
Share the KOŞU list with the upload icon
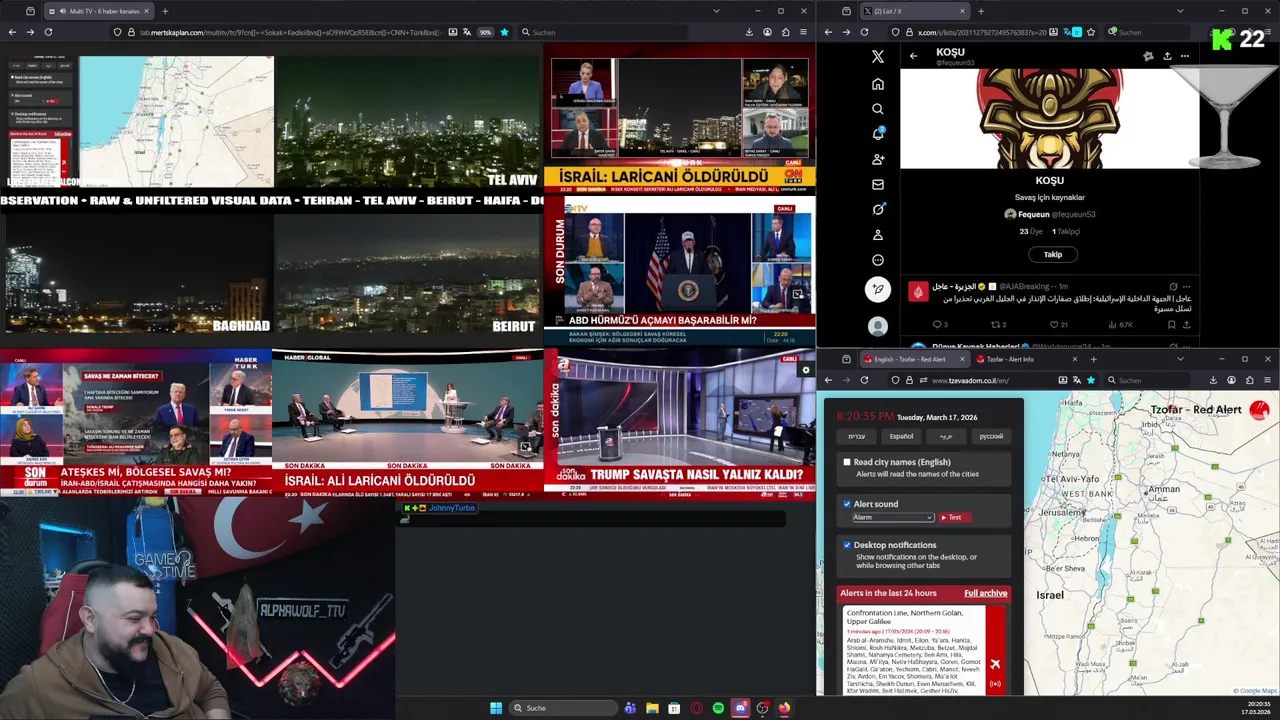point(1167,56)
